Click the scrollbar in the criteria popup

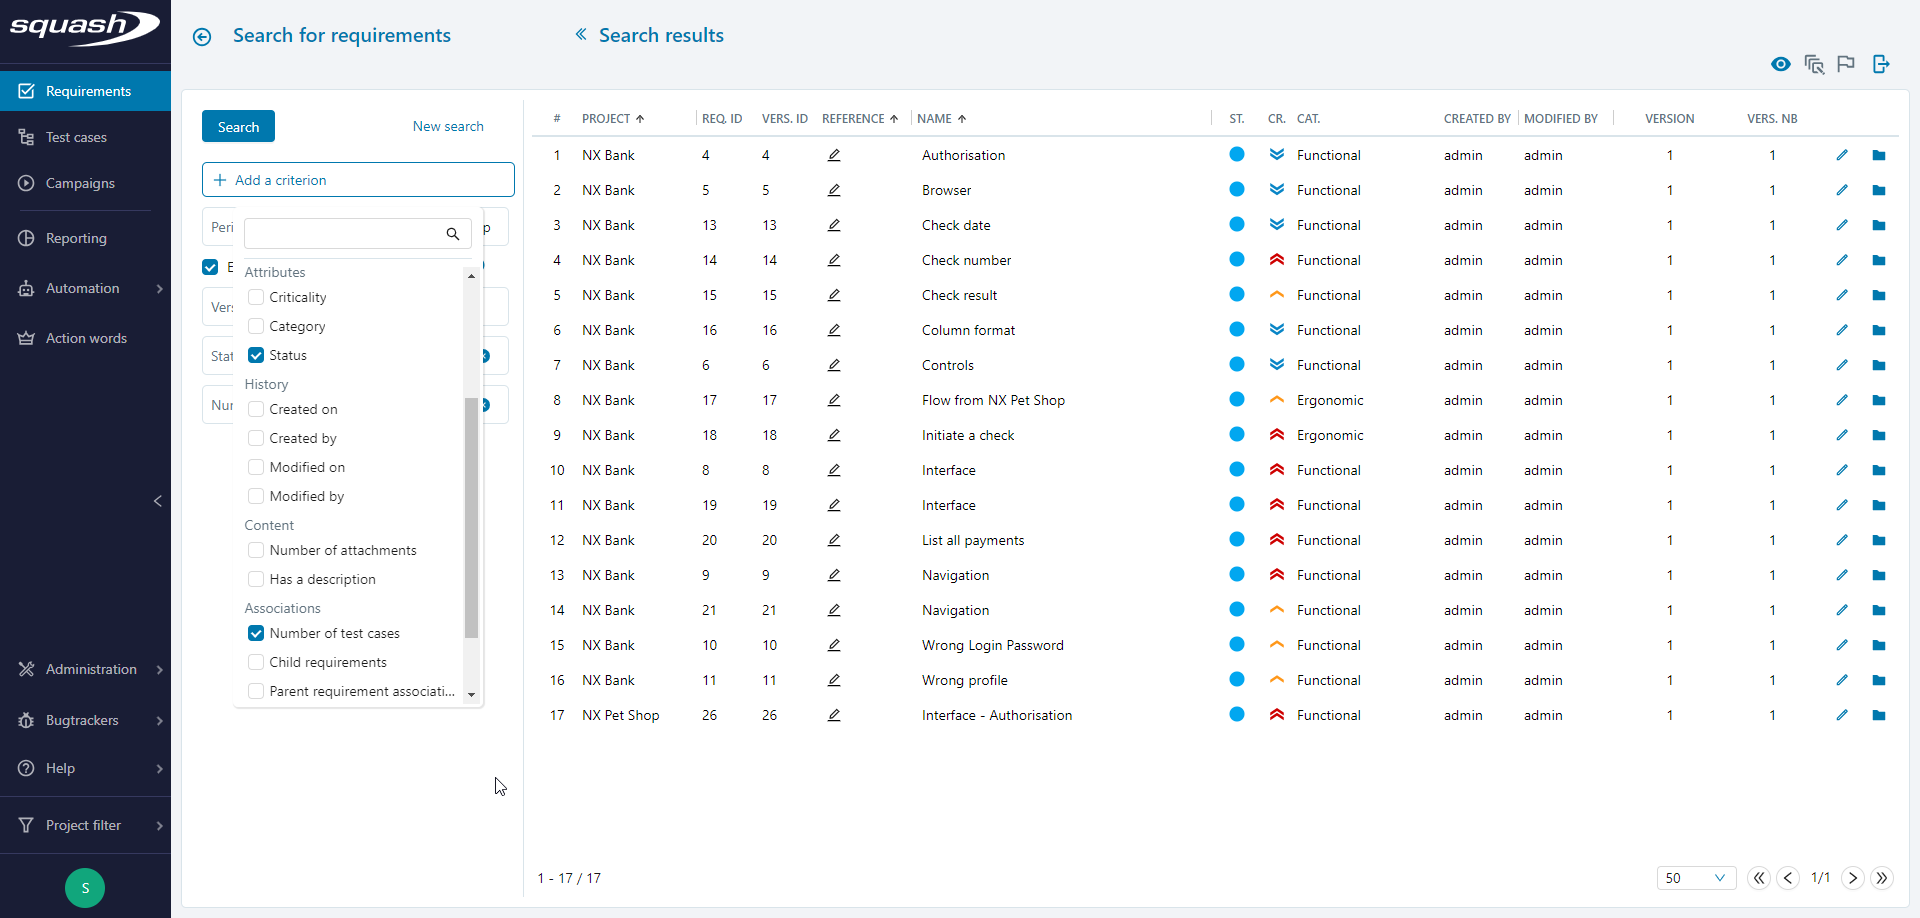point(471,510)
